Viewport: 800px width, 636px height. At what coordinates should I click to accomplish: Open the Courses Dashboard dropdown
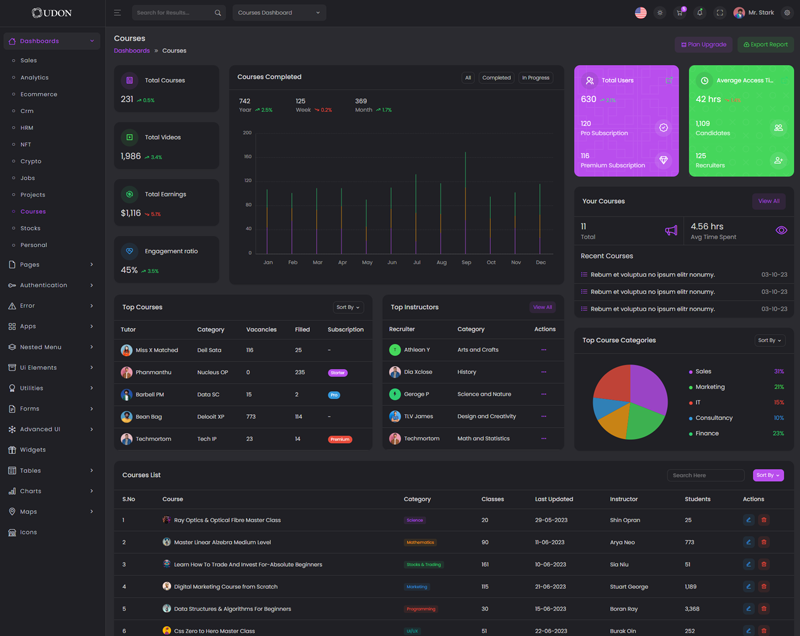coord(279,13)
